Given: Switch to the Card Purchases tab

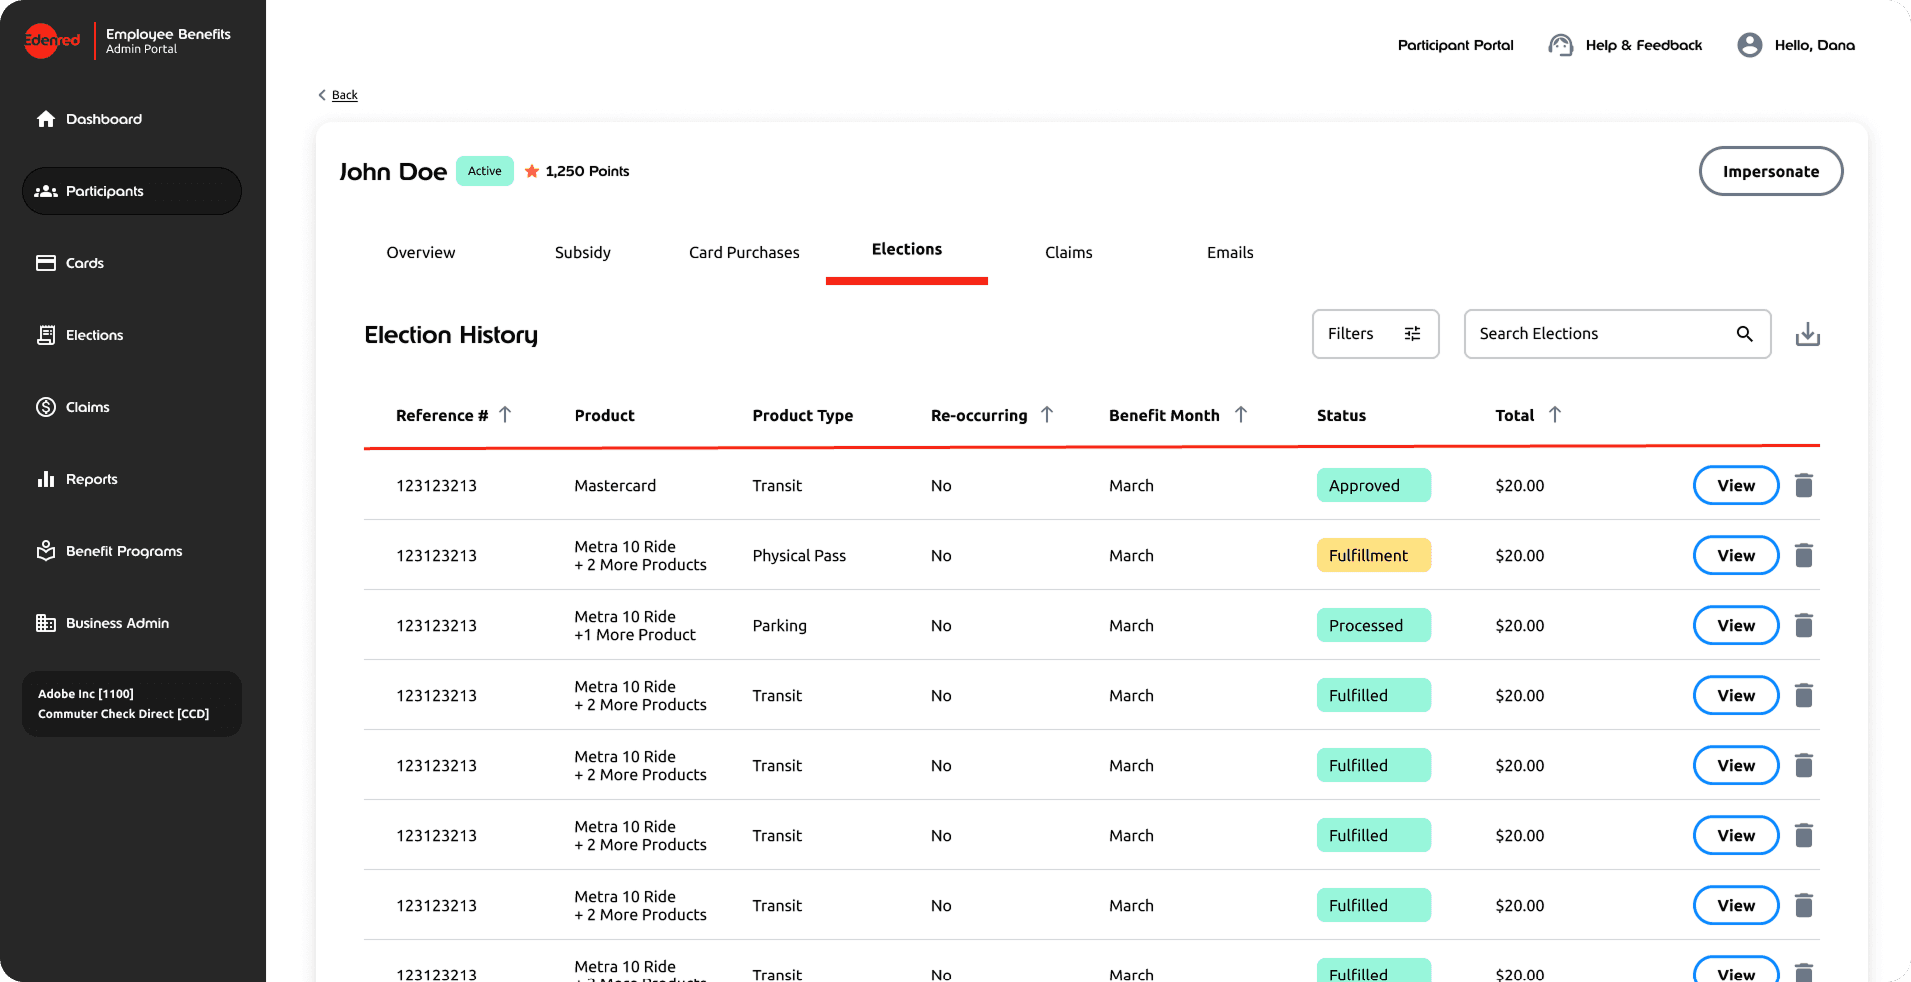Looking at the screenshot, I should (x=744, y=253).
